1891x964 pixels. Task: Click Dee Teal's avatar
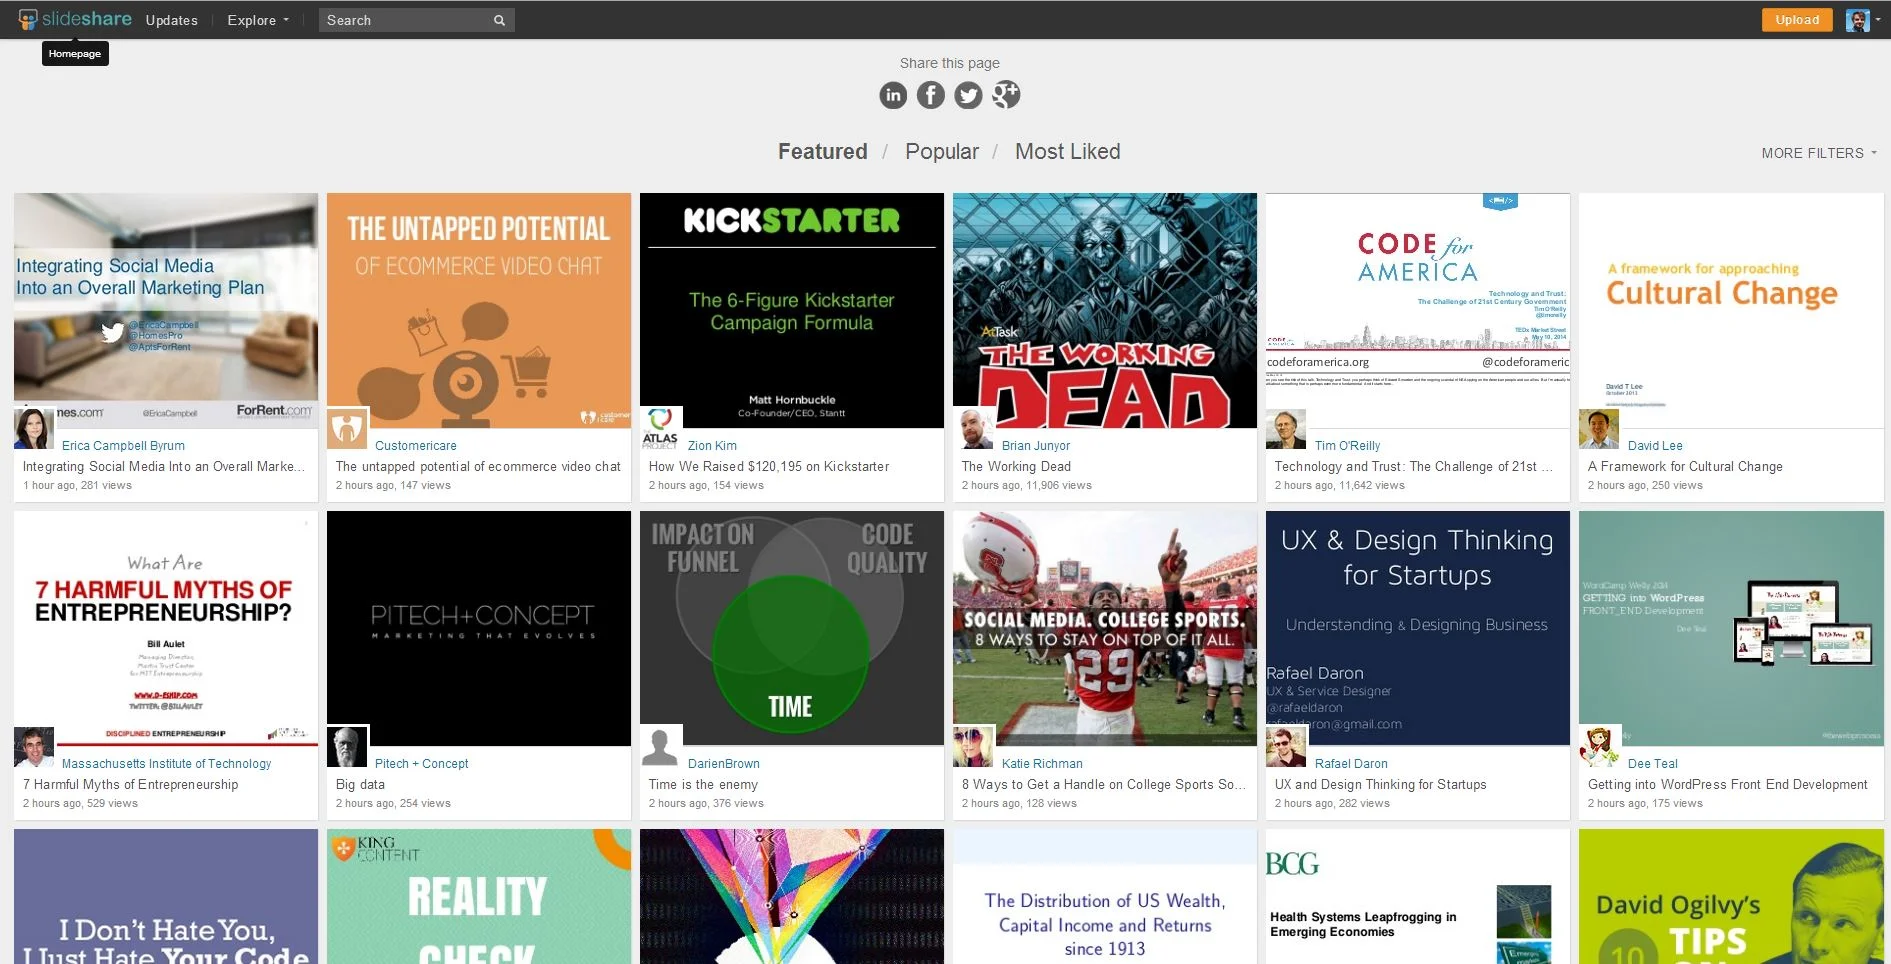click(1599, 747)
